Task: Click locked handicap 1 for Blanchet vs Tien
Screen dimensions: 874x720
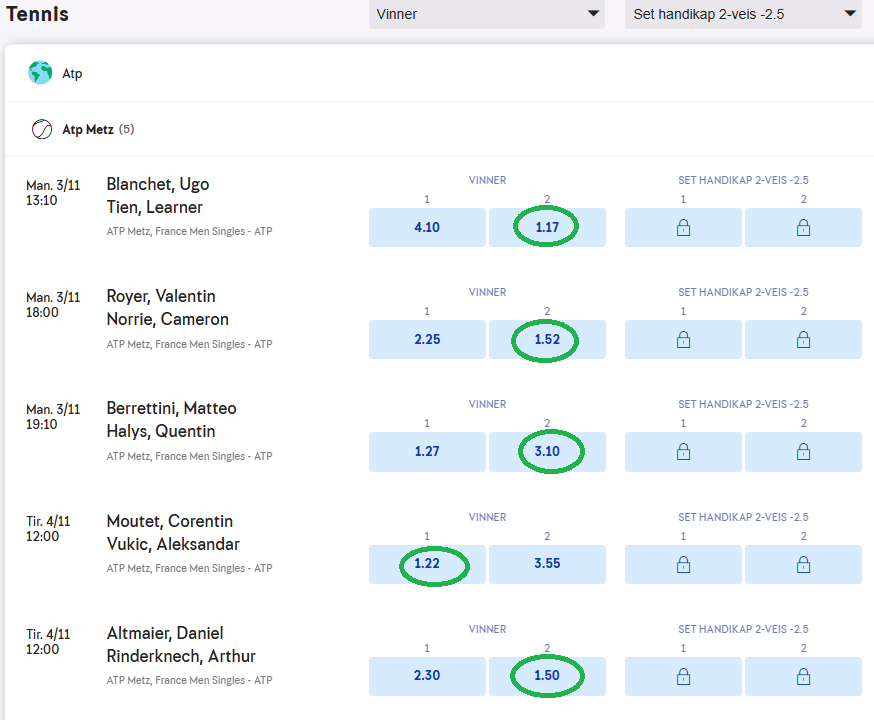Action: 683,228
